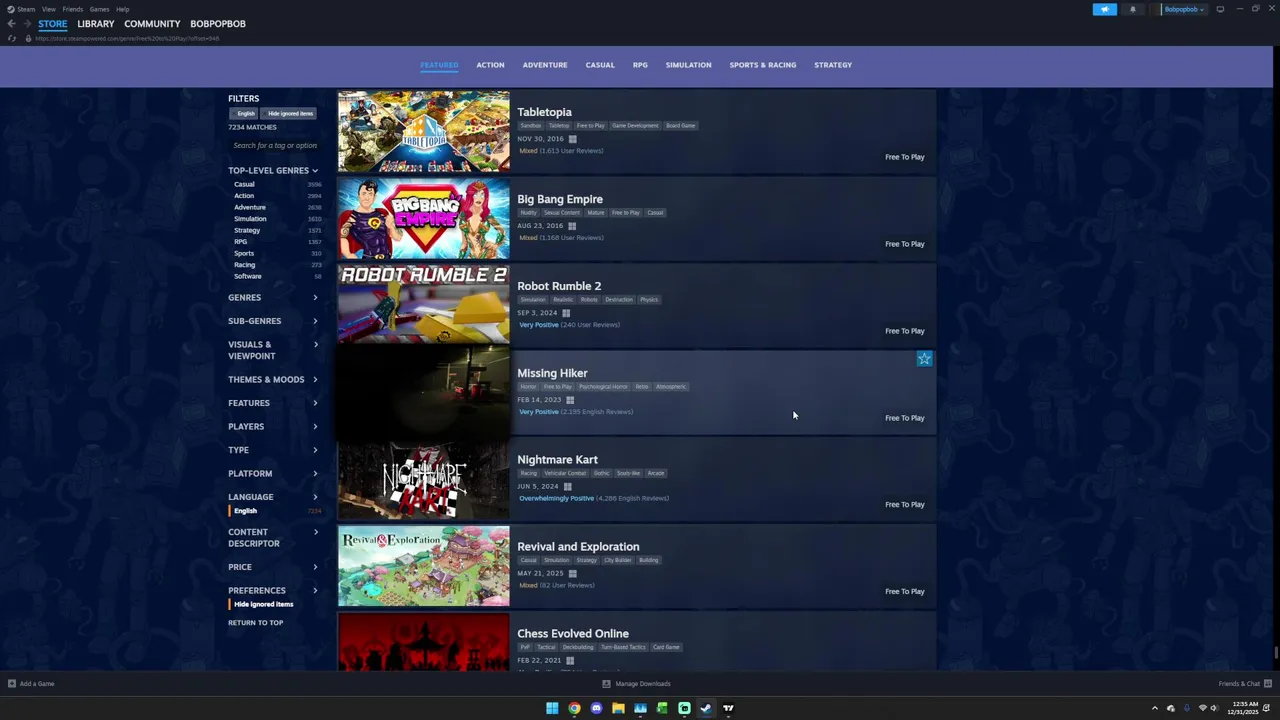The image size is (1280, 720).
Task: Reload the store page
Action: (12, 38)
